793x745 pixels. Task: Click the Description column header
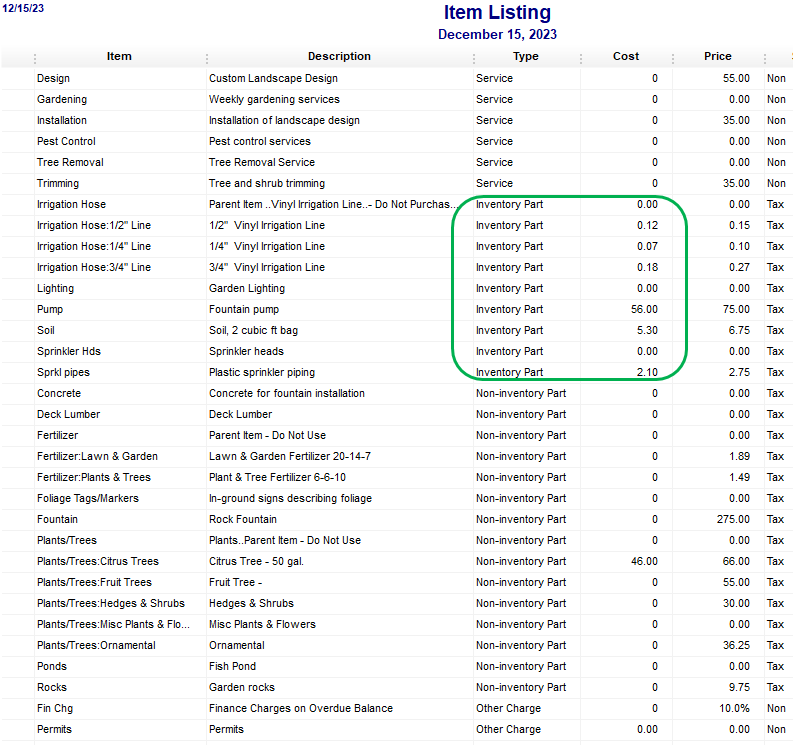(x=339, y=56)
